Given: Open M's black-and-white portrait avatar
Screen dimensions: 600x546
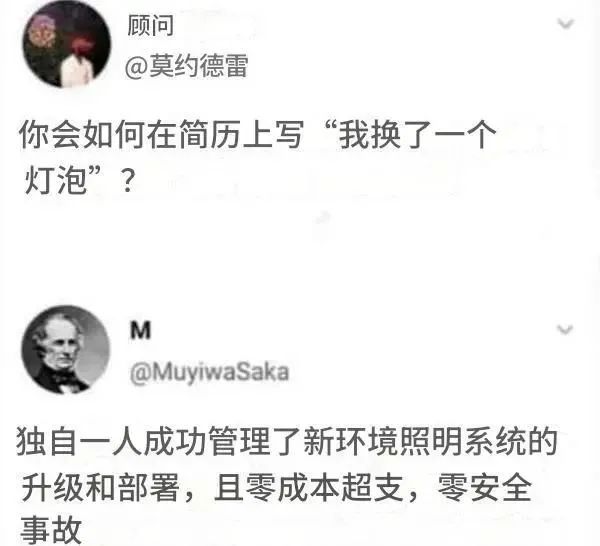Looking at the screenshot, I should click(65, 349).
